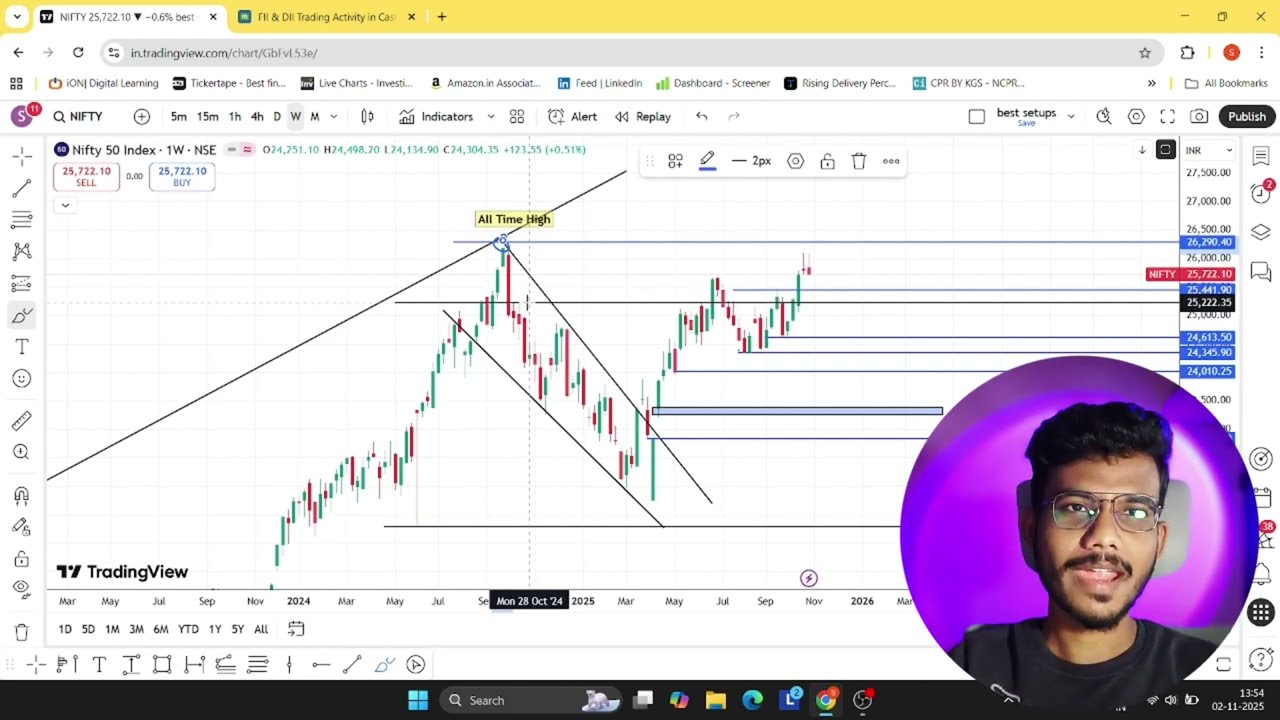Click the SELL 25,722.10 button
This screenshot has height=720, width=1280.
(86, 176)
